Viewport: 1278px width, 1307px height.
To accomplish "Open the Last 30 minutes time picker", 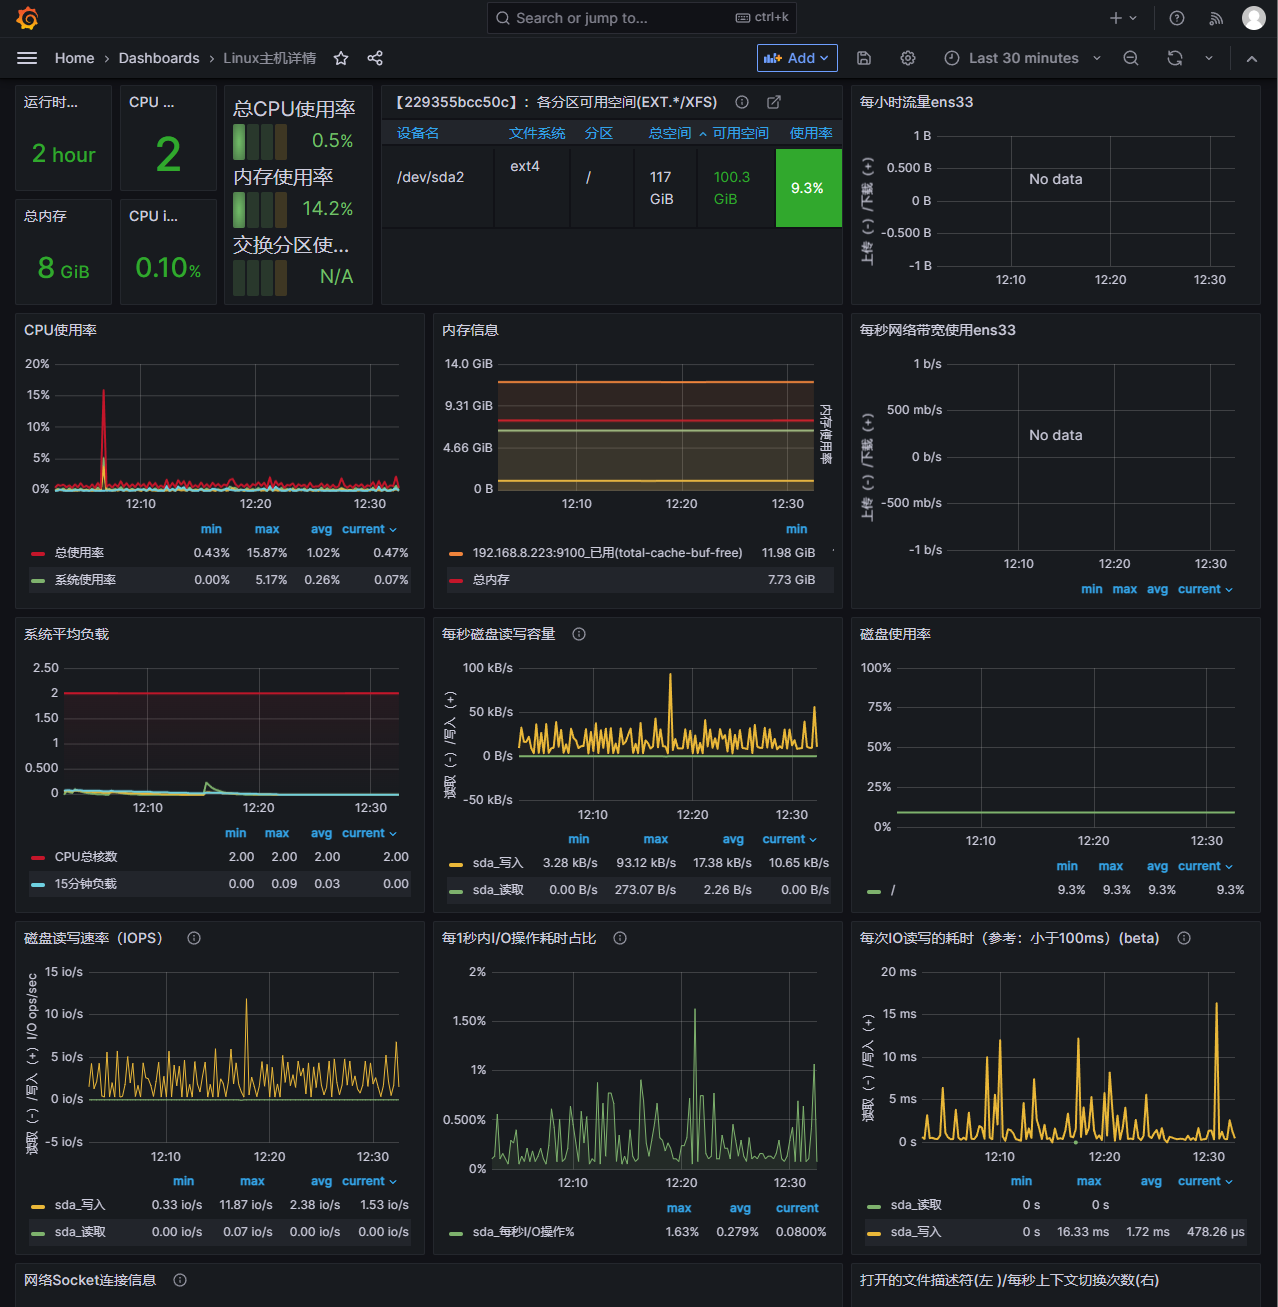I will [1022, 58].
